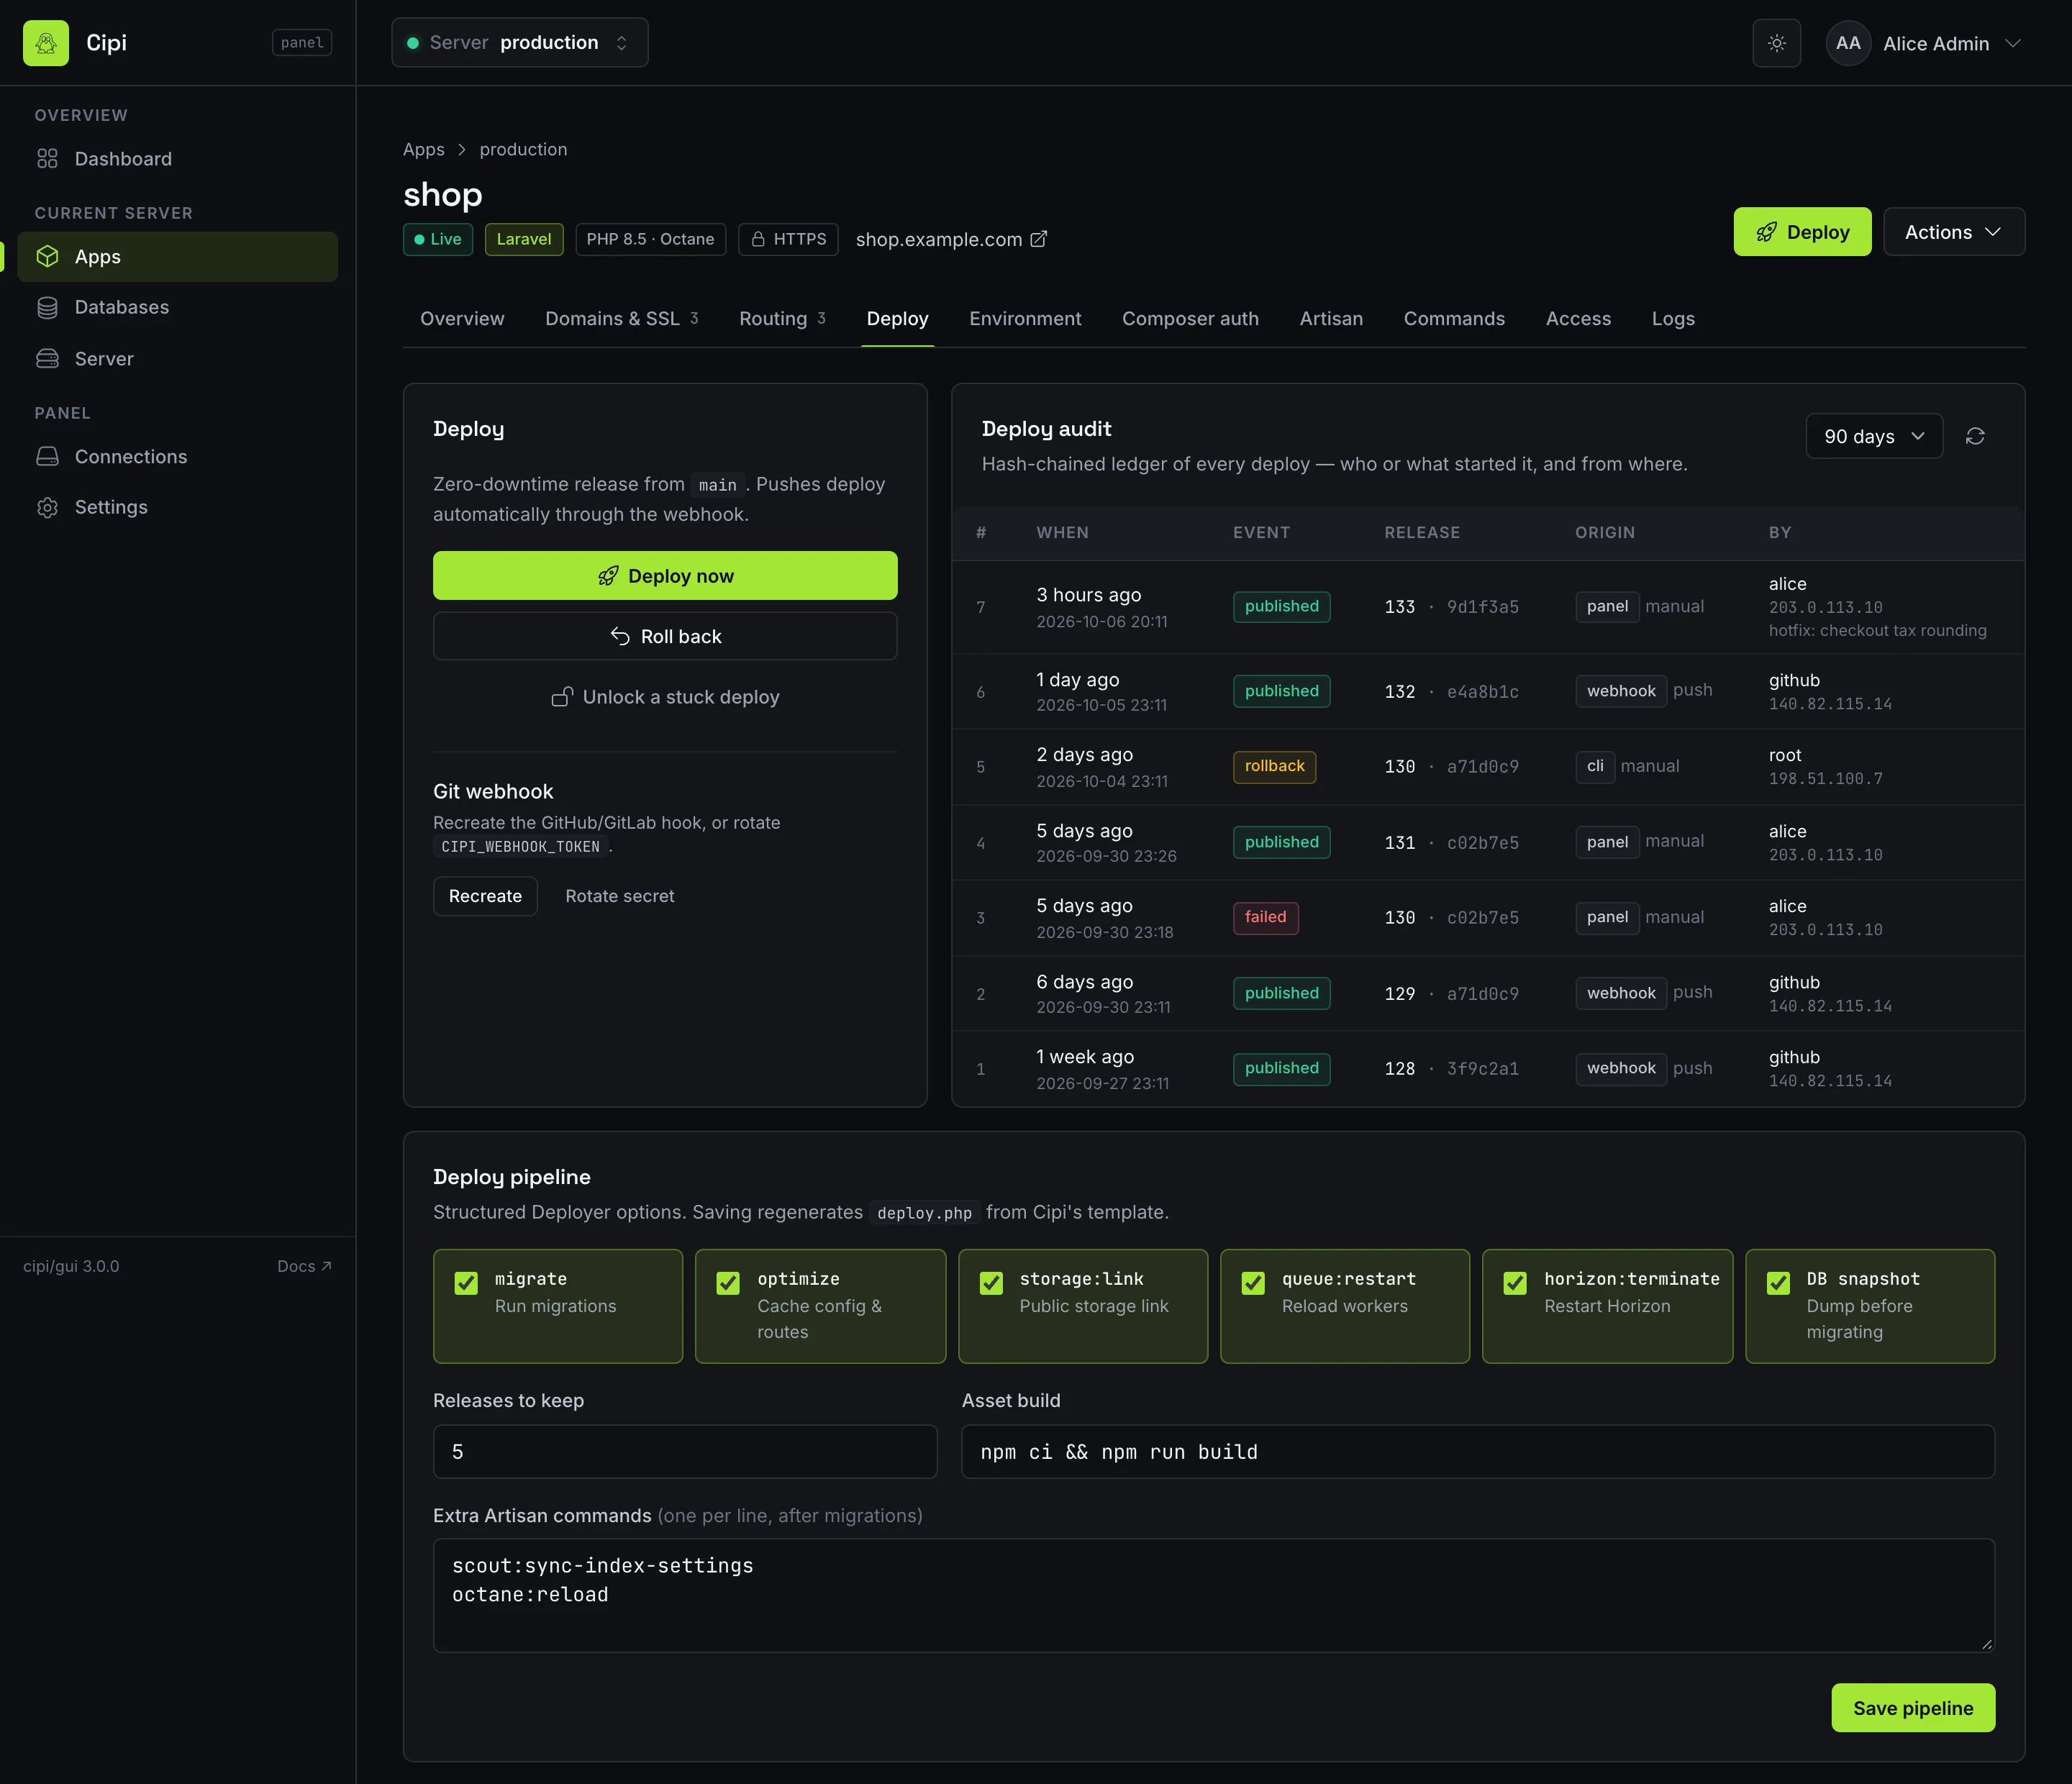Viewport: 2072px width, 1784px height.
Task: Toggle the queue:restart checkbox
Action: pos(1253,1282)
